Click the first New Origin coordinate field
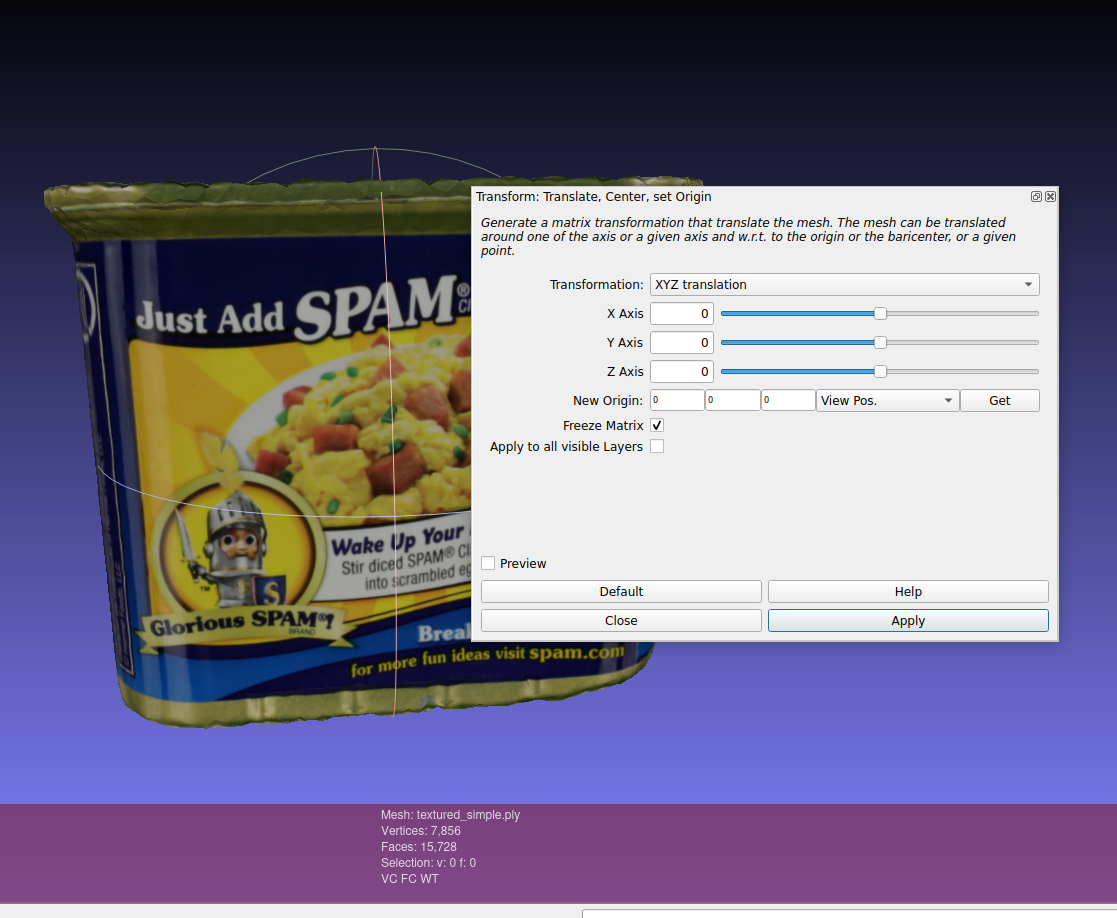This screenshot has width=1117, height=918. (677, 400)
